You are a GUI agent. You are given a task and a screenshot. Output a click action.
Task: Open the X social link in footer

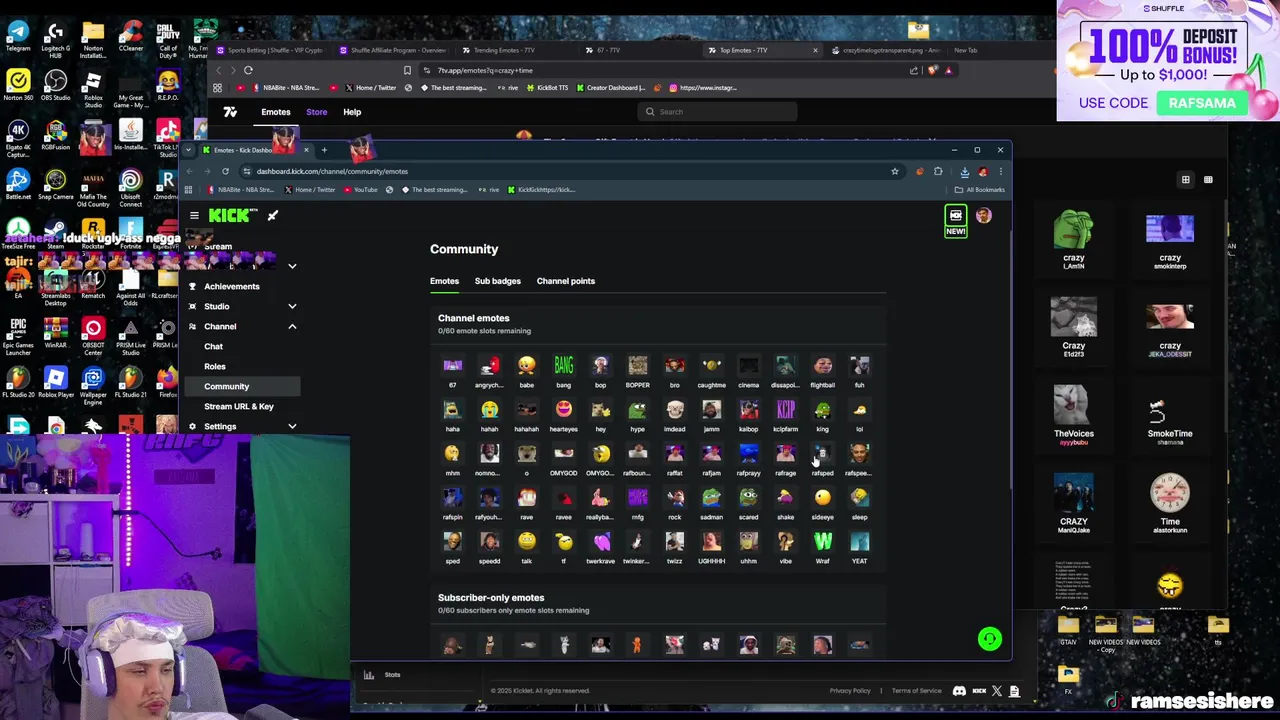pos(996,691)
